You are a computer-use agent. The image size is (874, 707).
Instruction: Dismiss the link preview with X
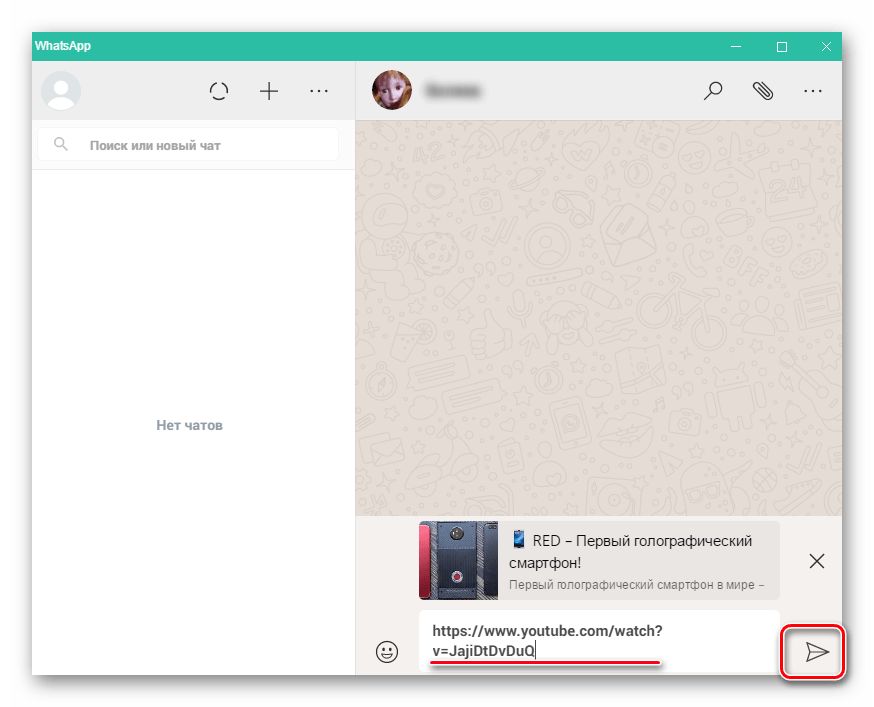tap(817, 561)
